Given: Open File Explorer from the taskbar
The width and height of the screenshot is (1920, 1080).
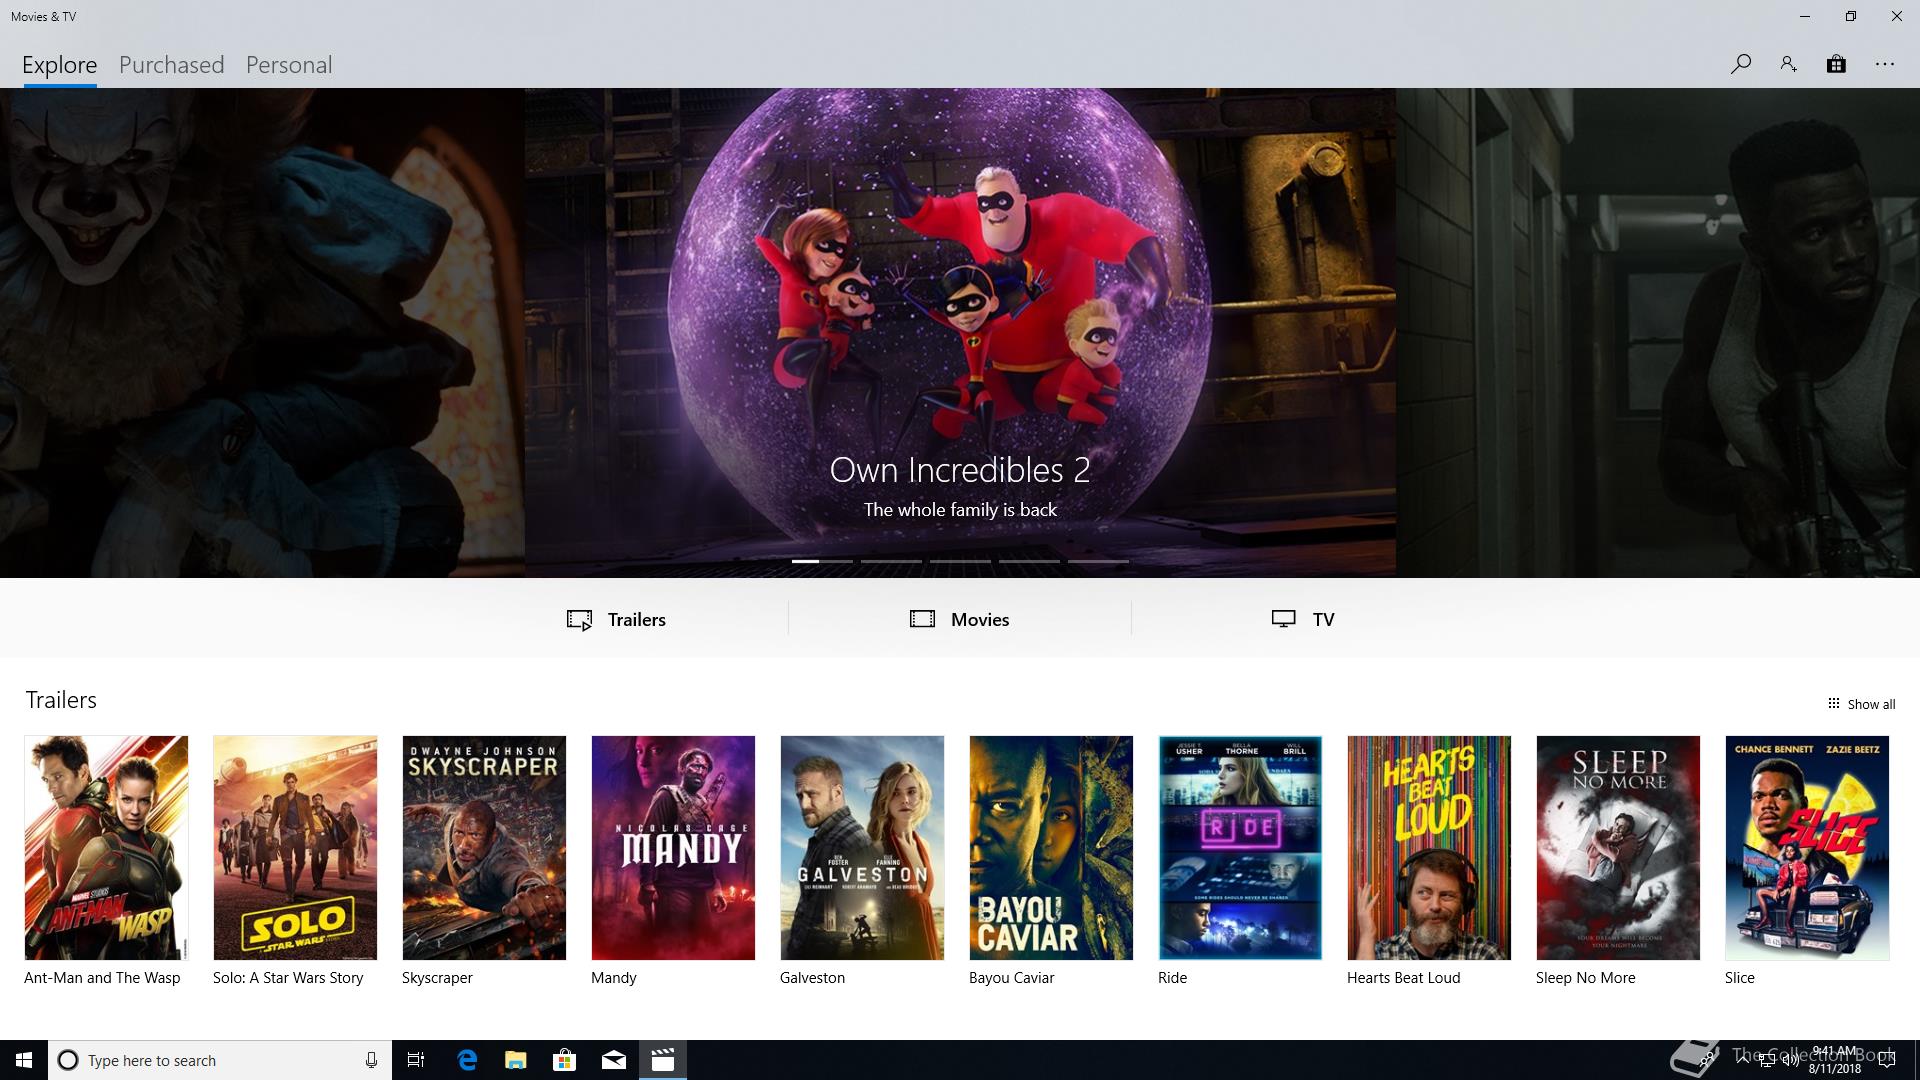Looking at the screenshot, I should pyautogui.click(x=516, y=1060).
